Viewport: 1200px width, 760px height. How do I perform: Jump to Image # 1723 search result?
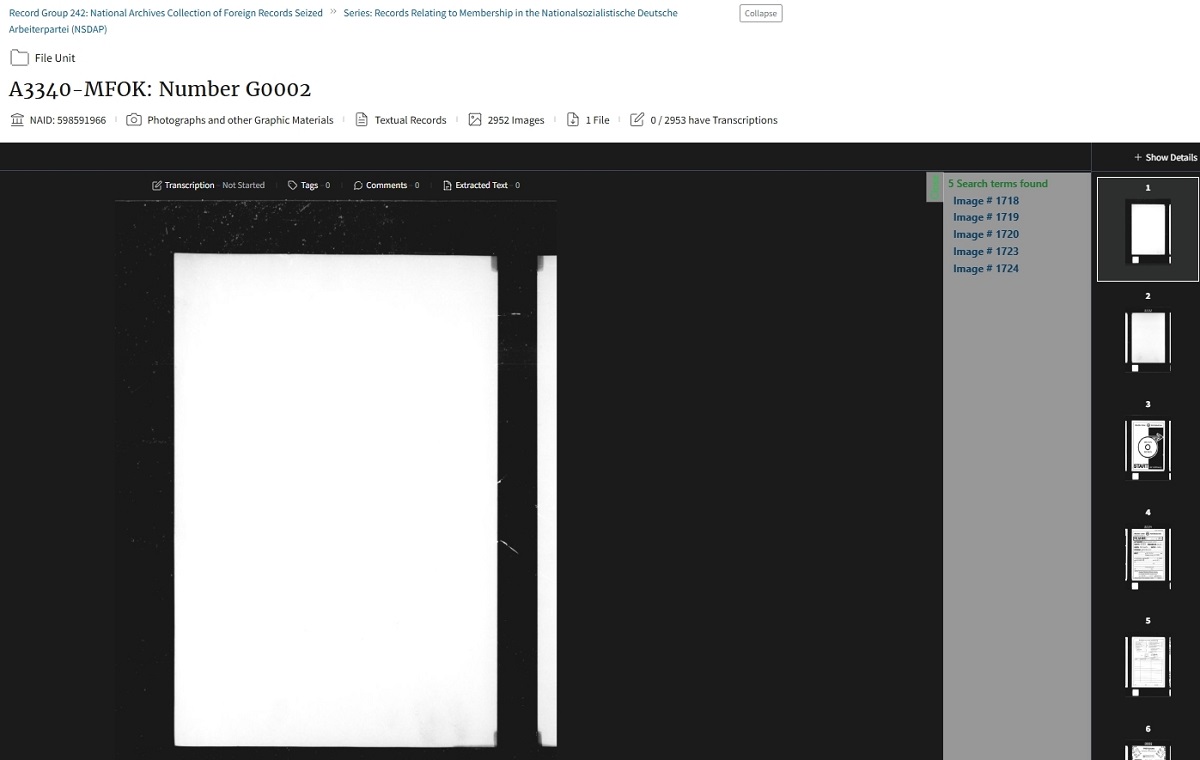coord(986,251)
